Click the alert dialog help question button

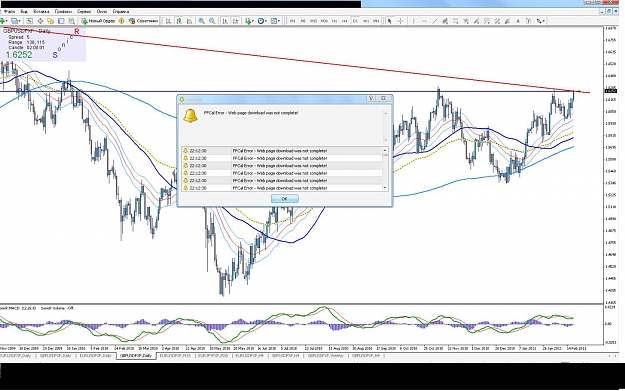371,98
